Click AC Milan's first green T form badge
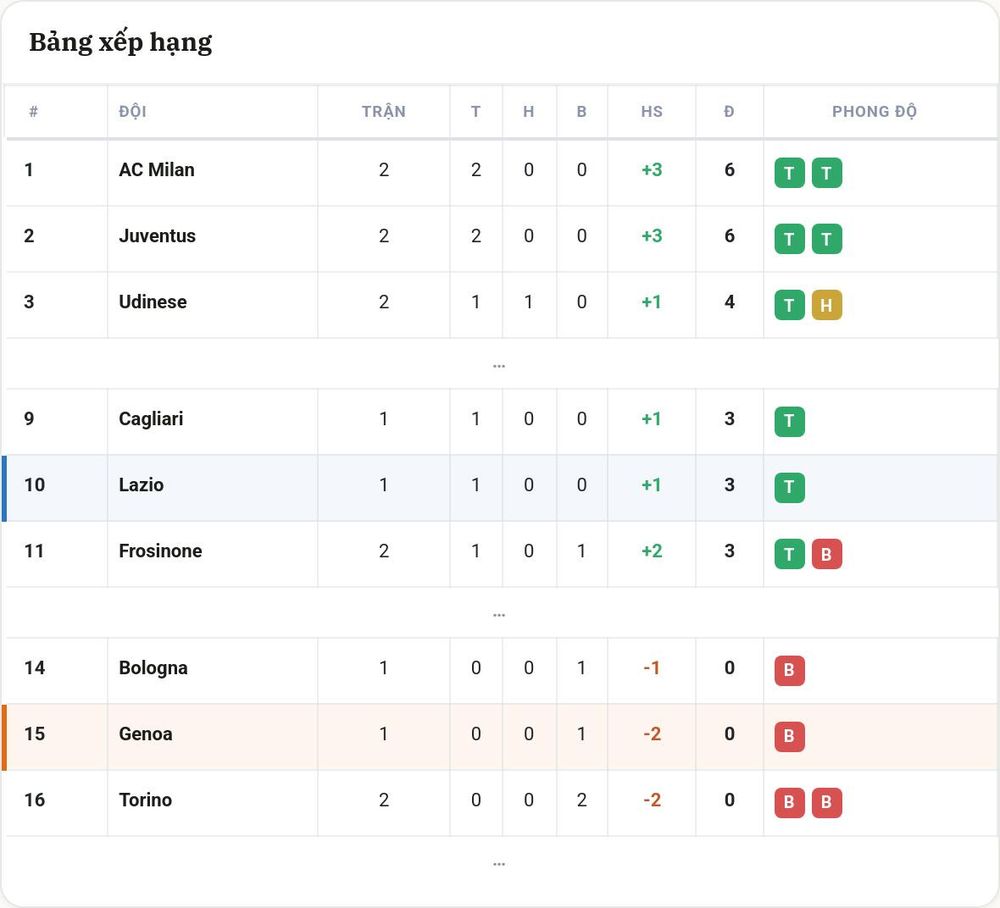 (x=789, y=173)
